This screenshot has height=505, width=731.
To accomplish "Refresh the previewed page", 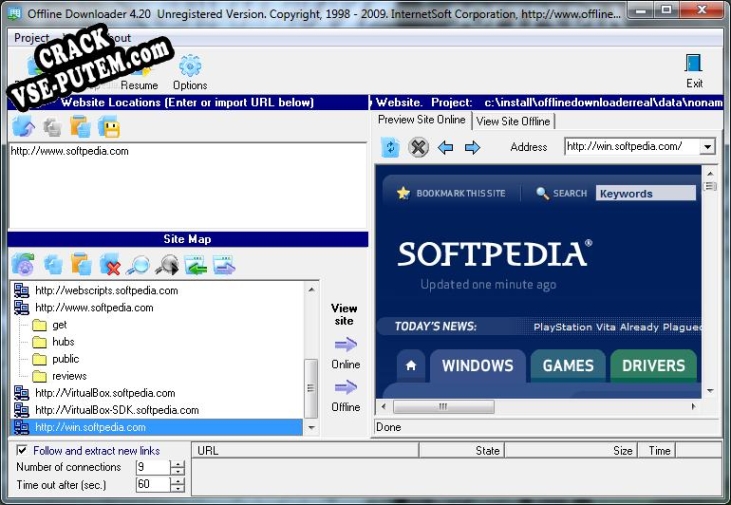I will (x=390, y=148).
